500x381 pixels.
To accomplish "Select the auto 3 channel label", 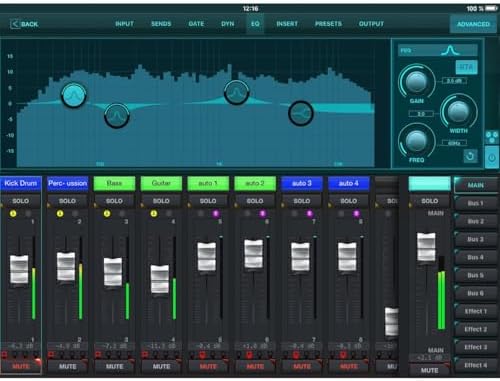I will pyautogui.click(x=302, y=183).
